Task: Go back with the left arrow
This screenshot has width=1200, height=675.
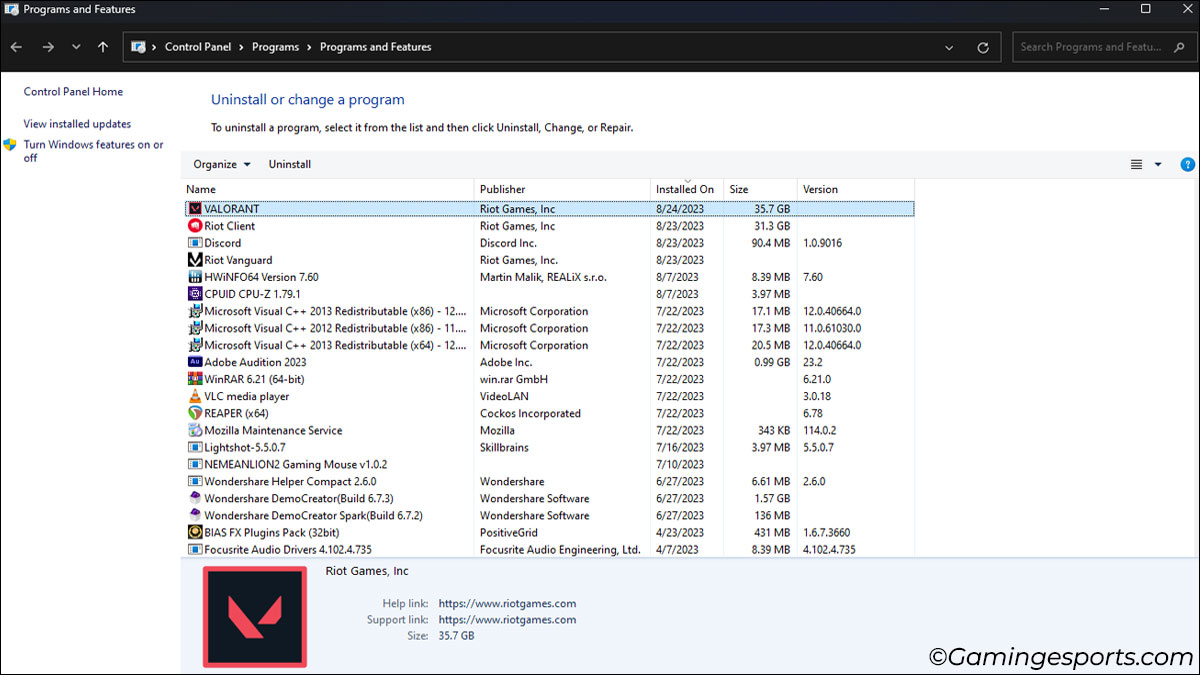Action: 17,47
